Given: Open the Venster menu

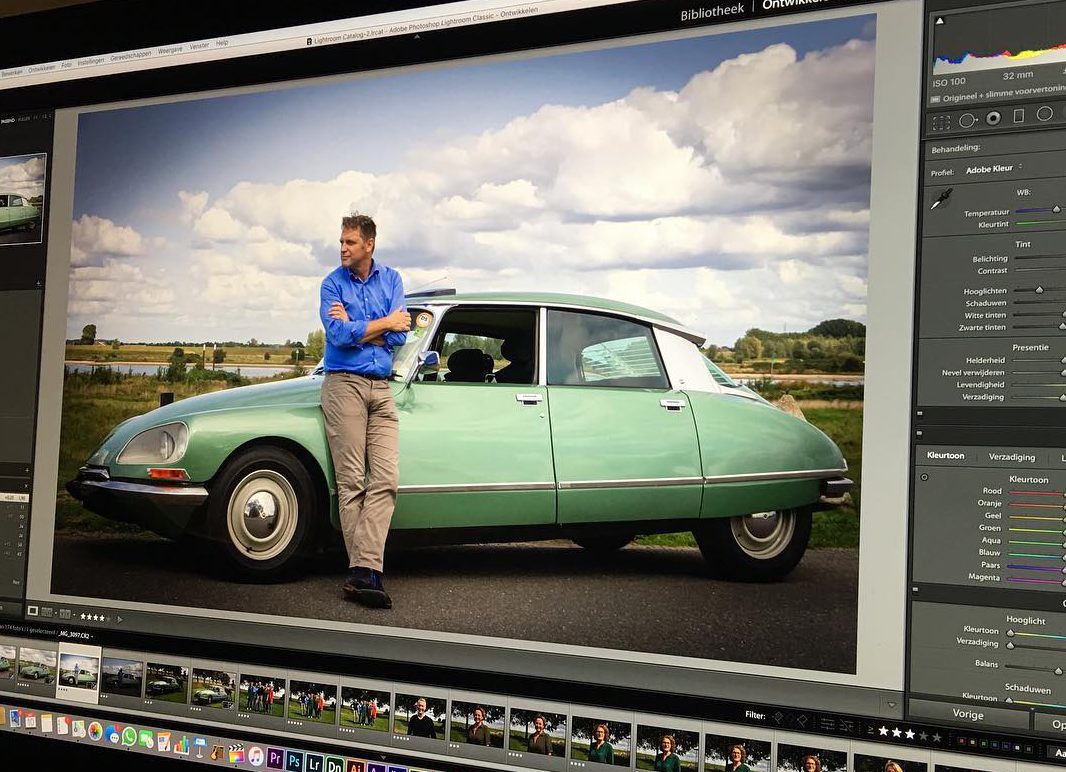Looking at the screenshot, I should pyautogui.click(x=199, y=46).
